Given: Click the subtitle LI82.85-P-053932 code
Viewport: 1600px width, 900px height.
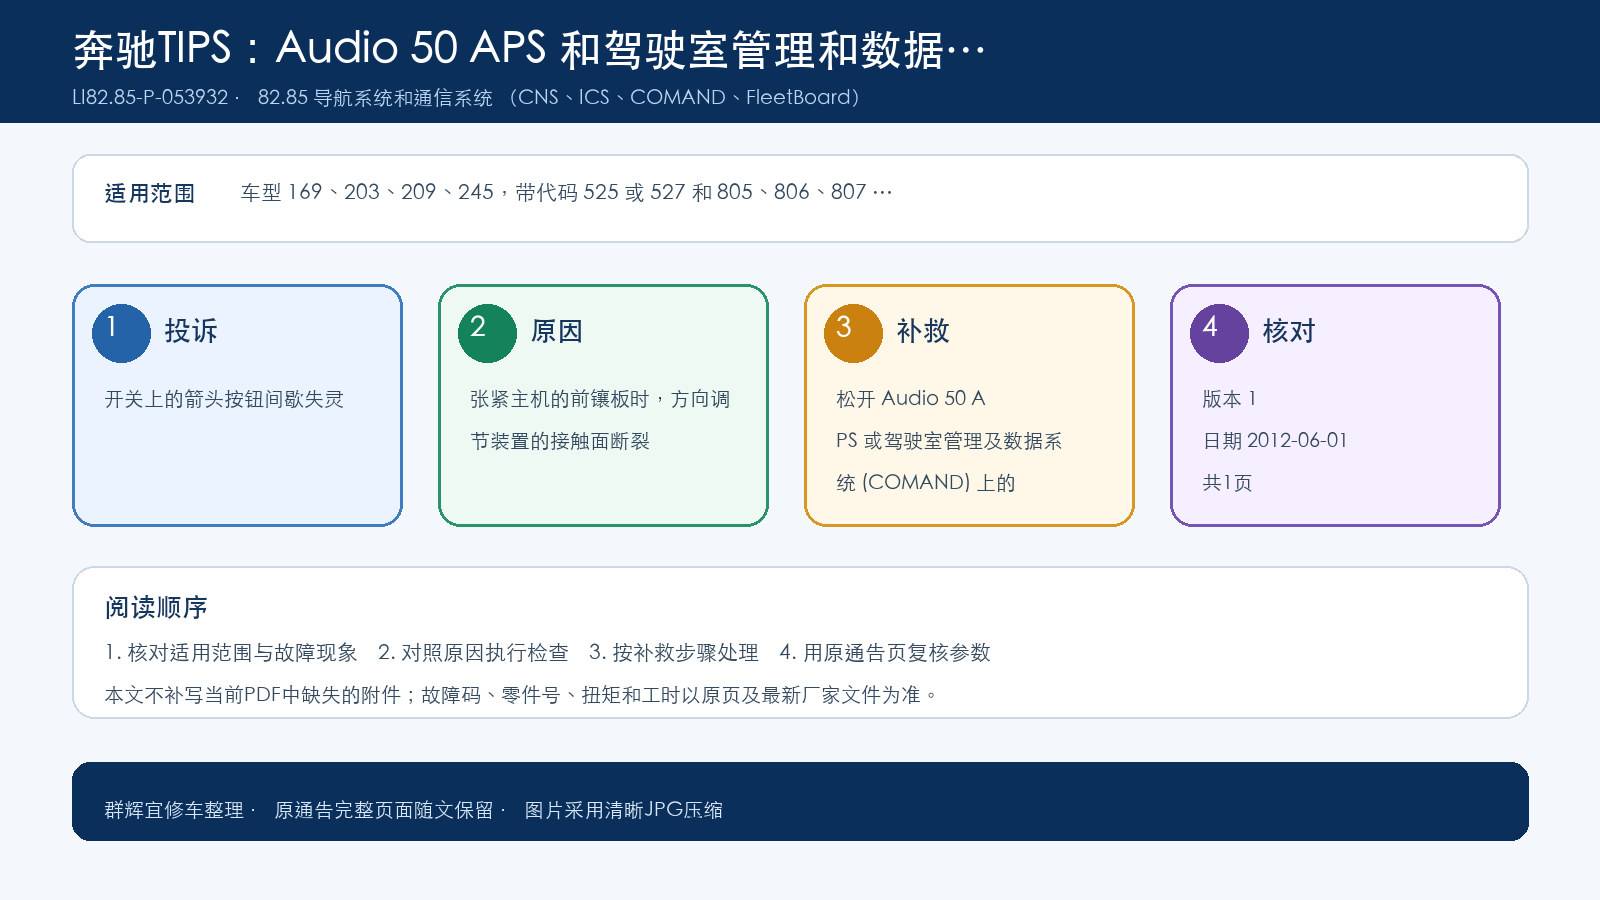Looking at the screenshot, I should (151, 97).
